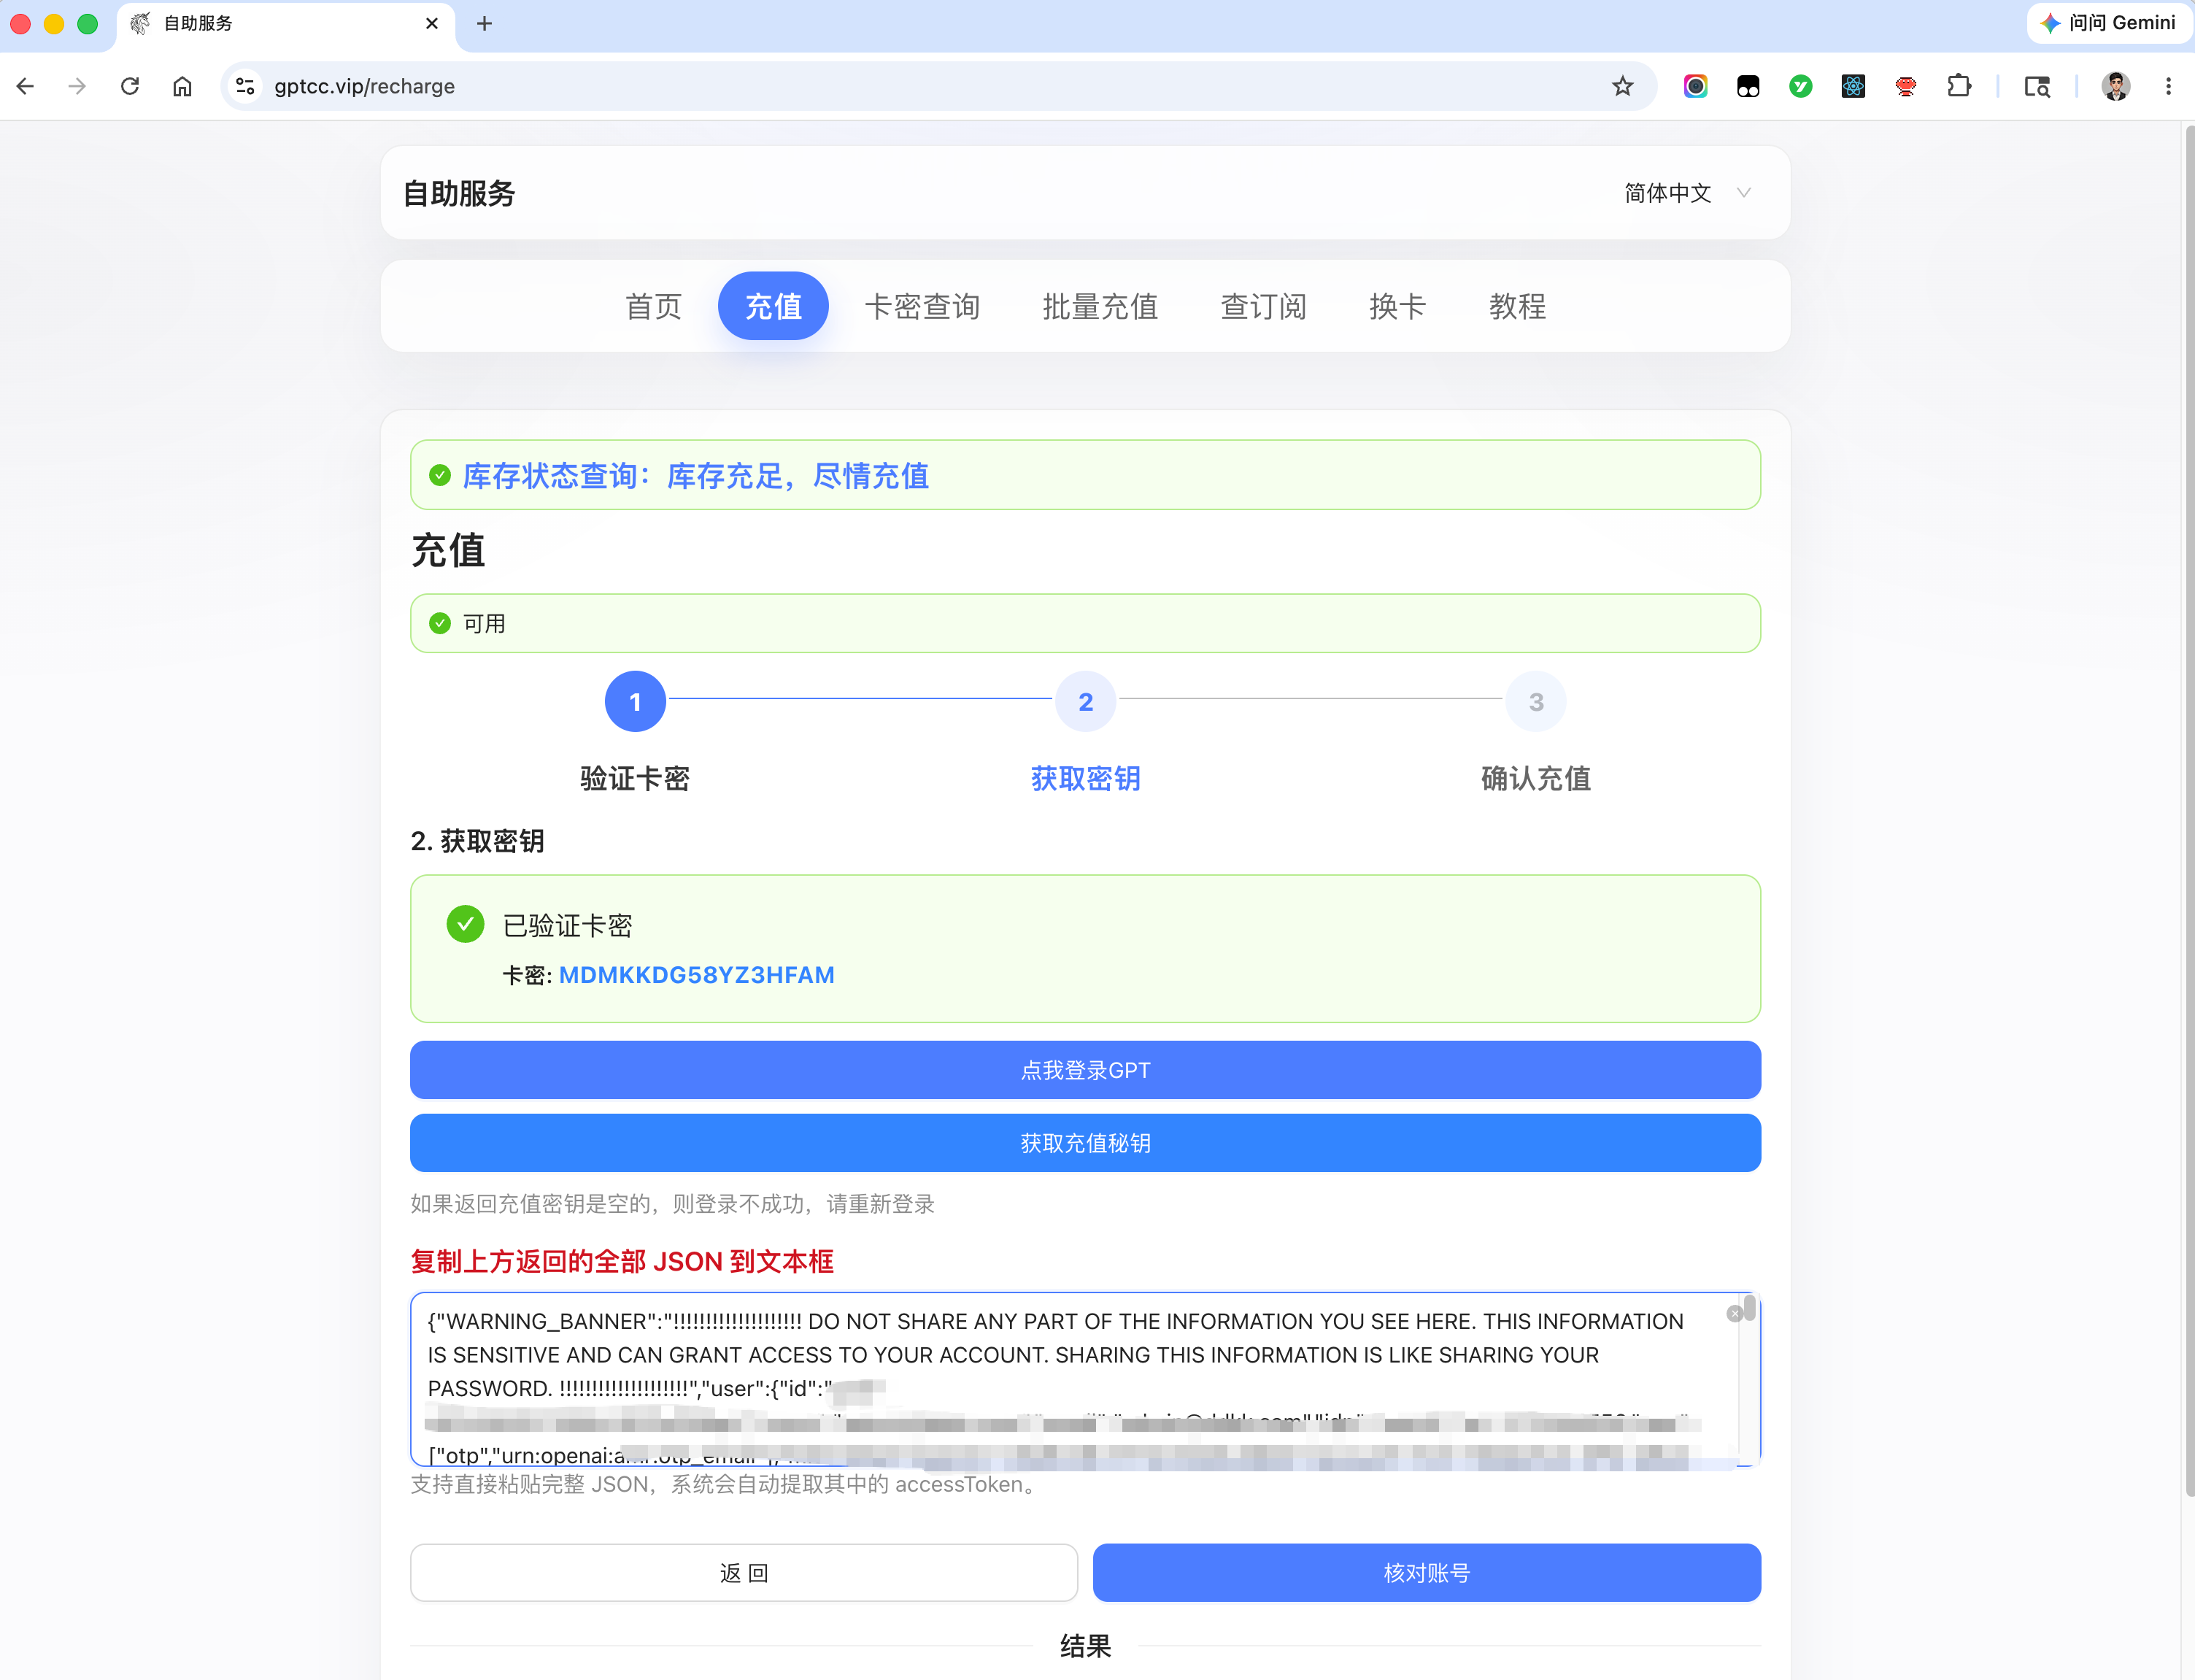Click the 核对账号 button

pyautogui.click(x=1427, y=1572)
